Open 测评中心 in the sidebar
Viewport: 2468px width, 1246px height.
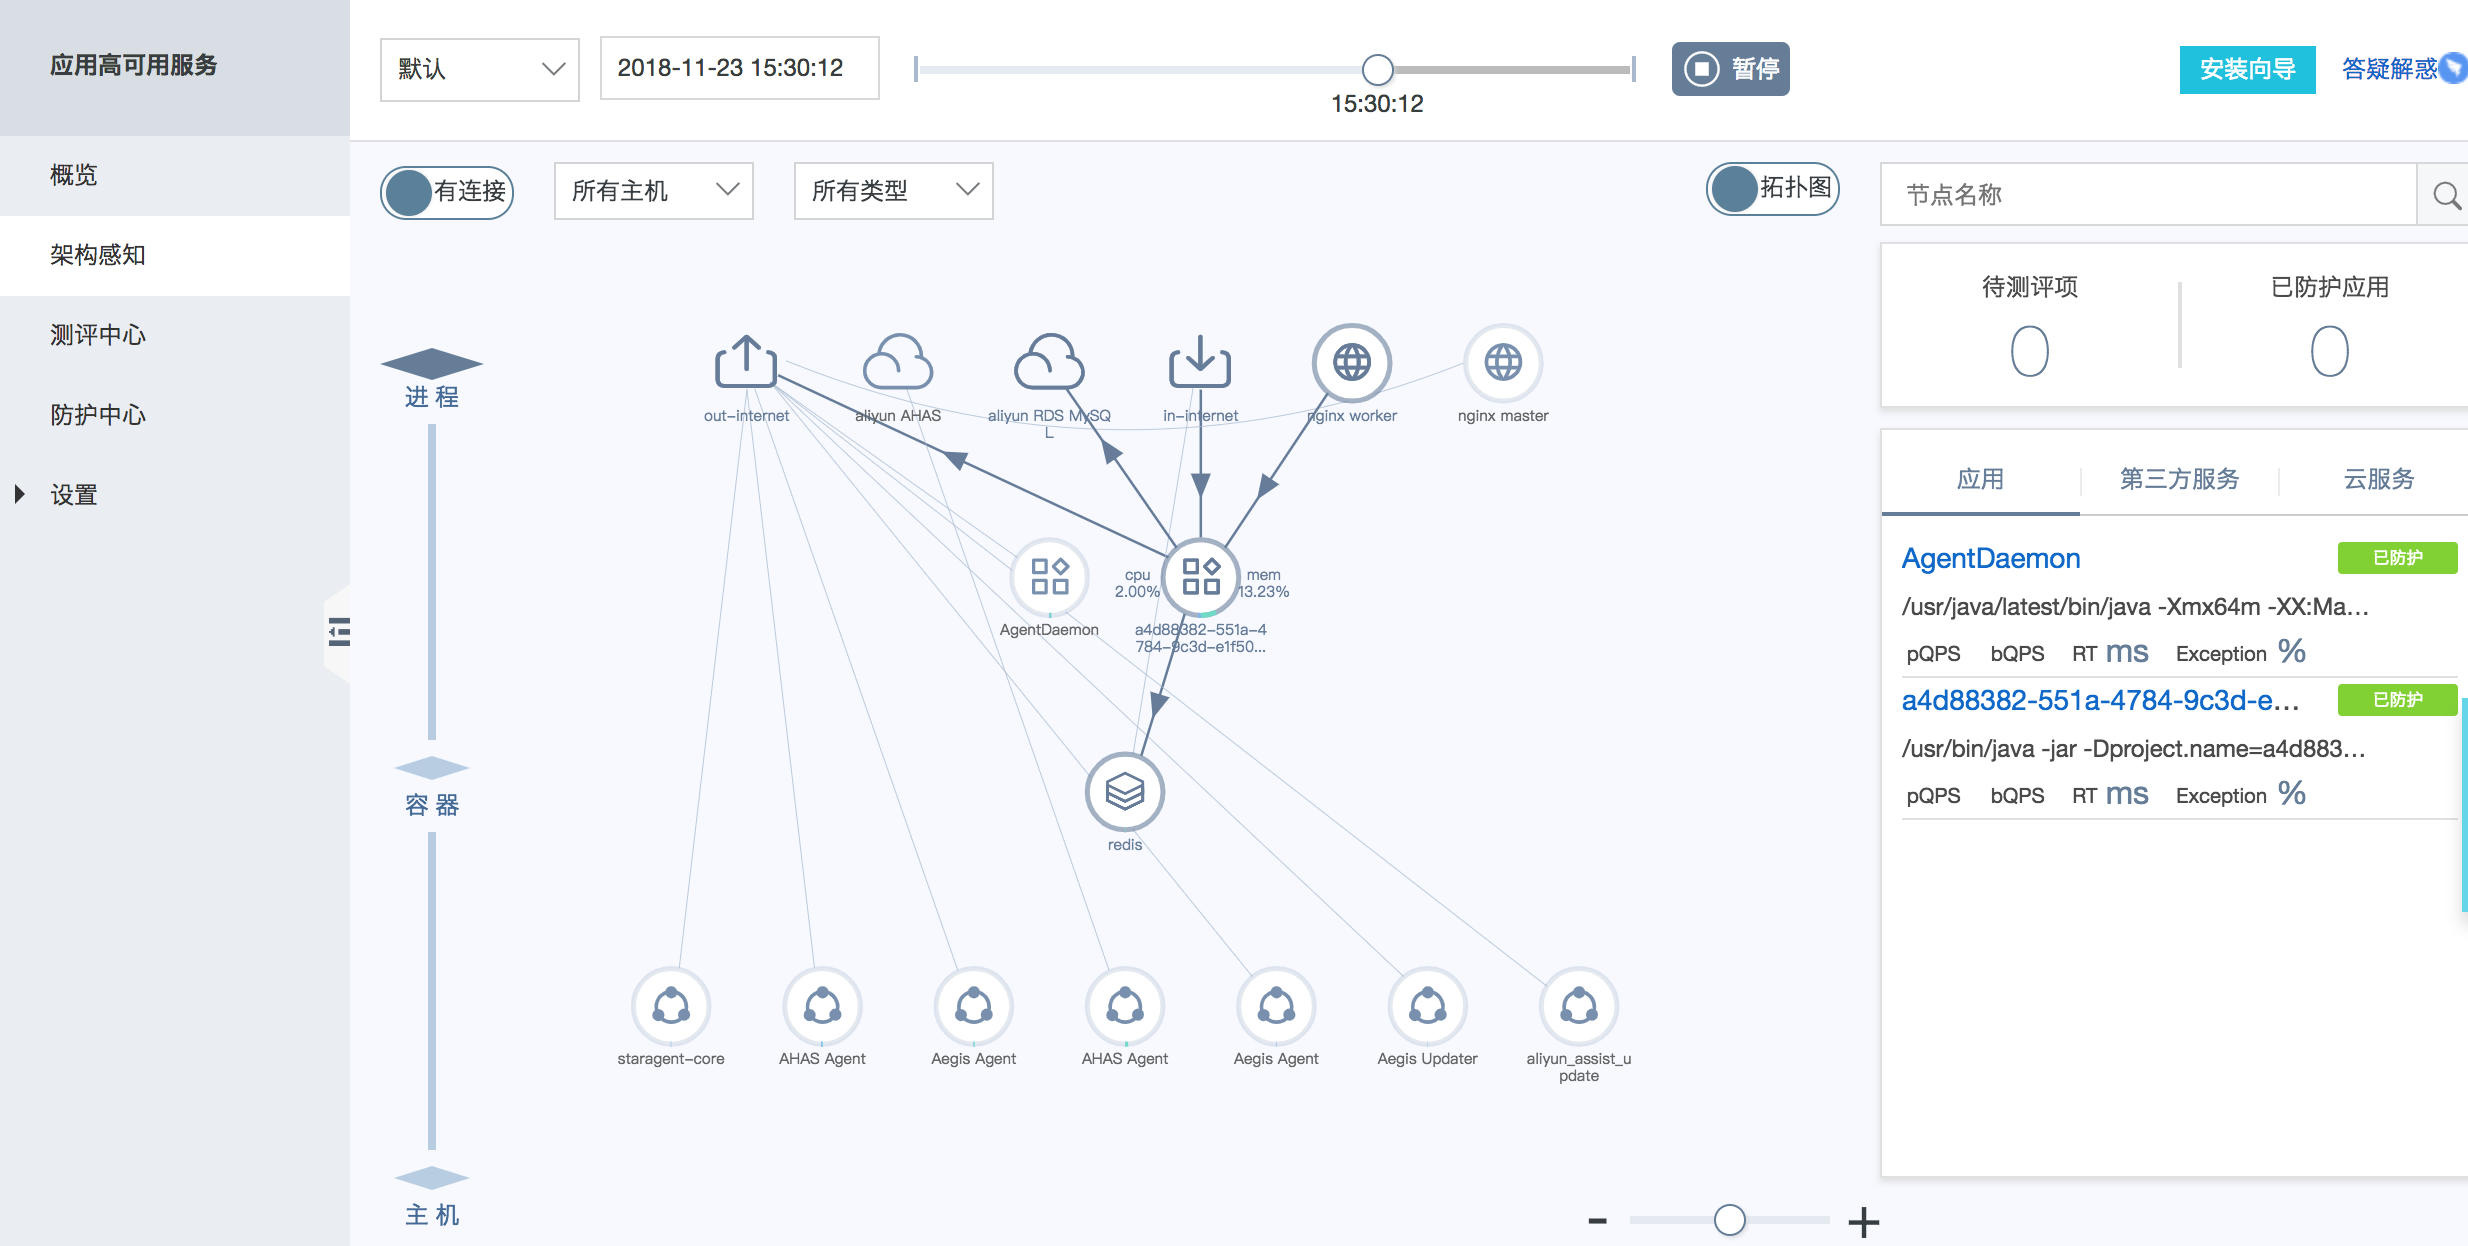tap(98, 335)
